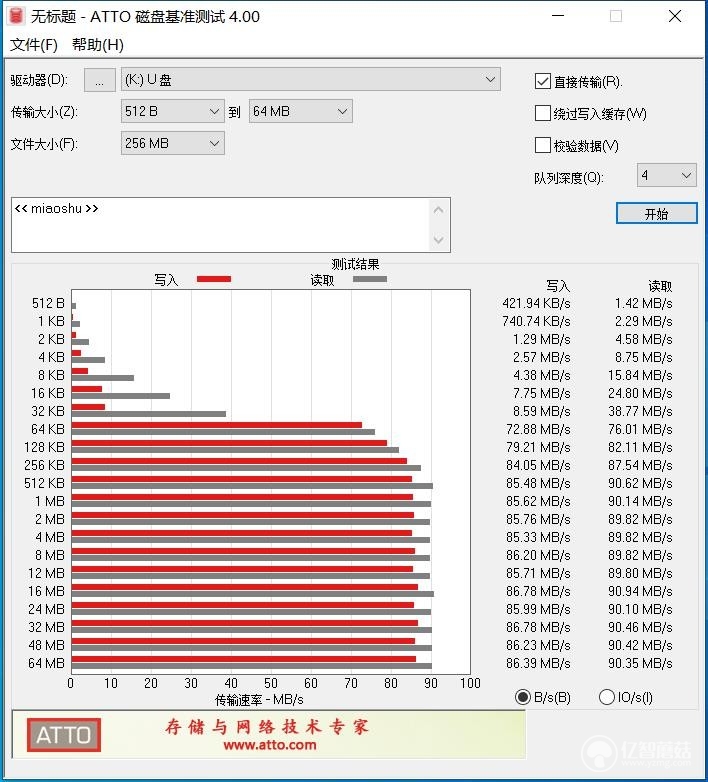Open the 512 B transfer size dropdown
Viewport: 708px width, 782px height.
point(173,111)
